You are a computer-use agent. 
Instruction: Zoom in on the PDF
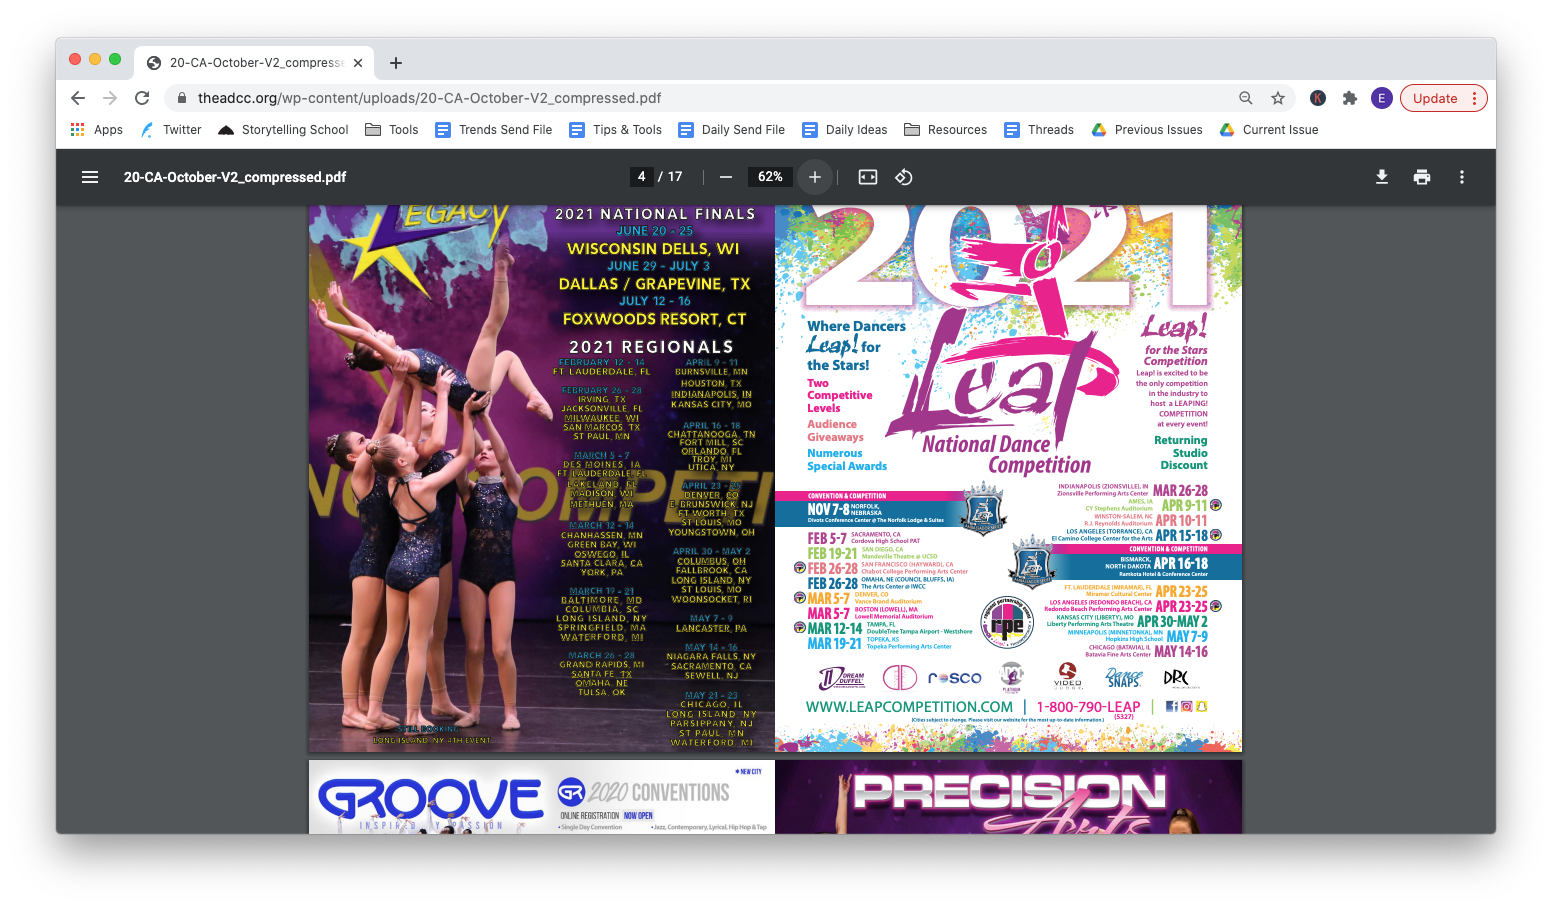point(815,177)
